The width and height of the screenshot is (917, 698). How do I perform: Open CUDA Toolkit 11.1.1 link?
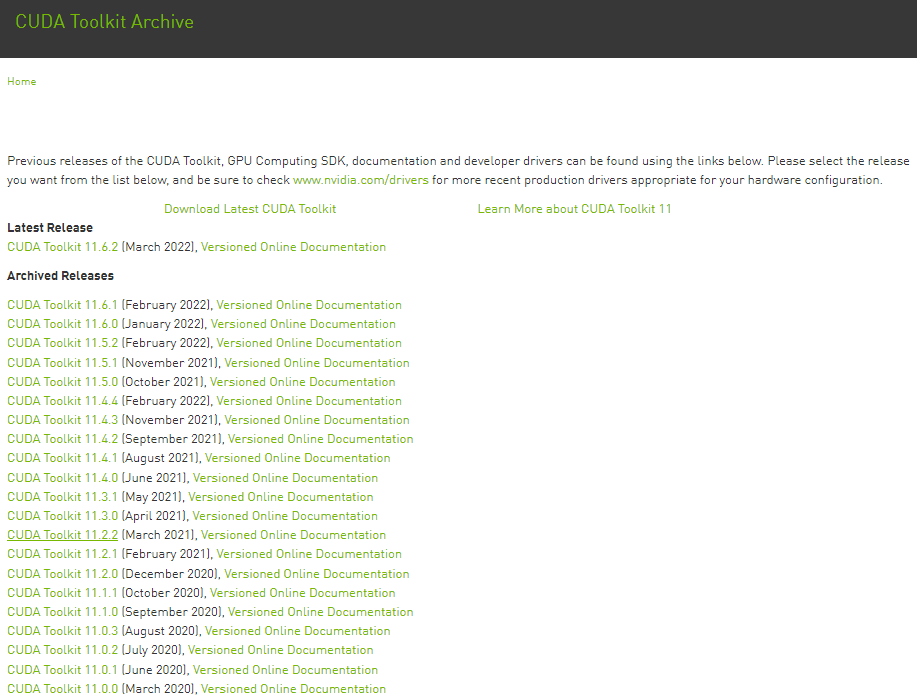click(63, 593)
